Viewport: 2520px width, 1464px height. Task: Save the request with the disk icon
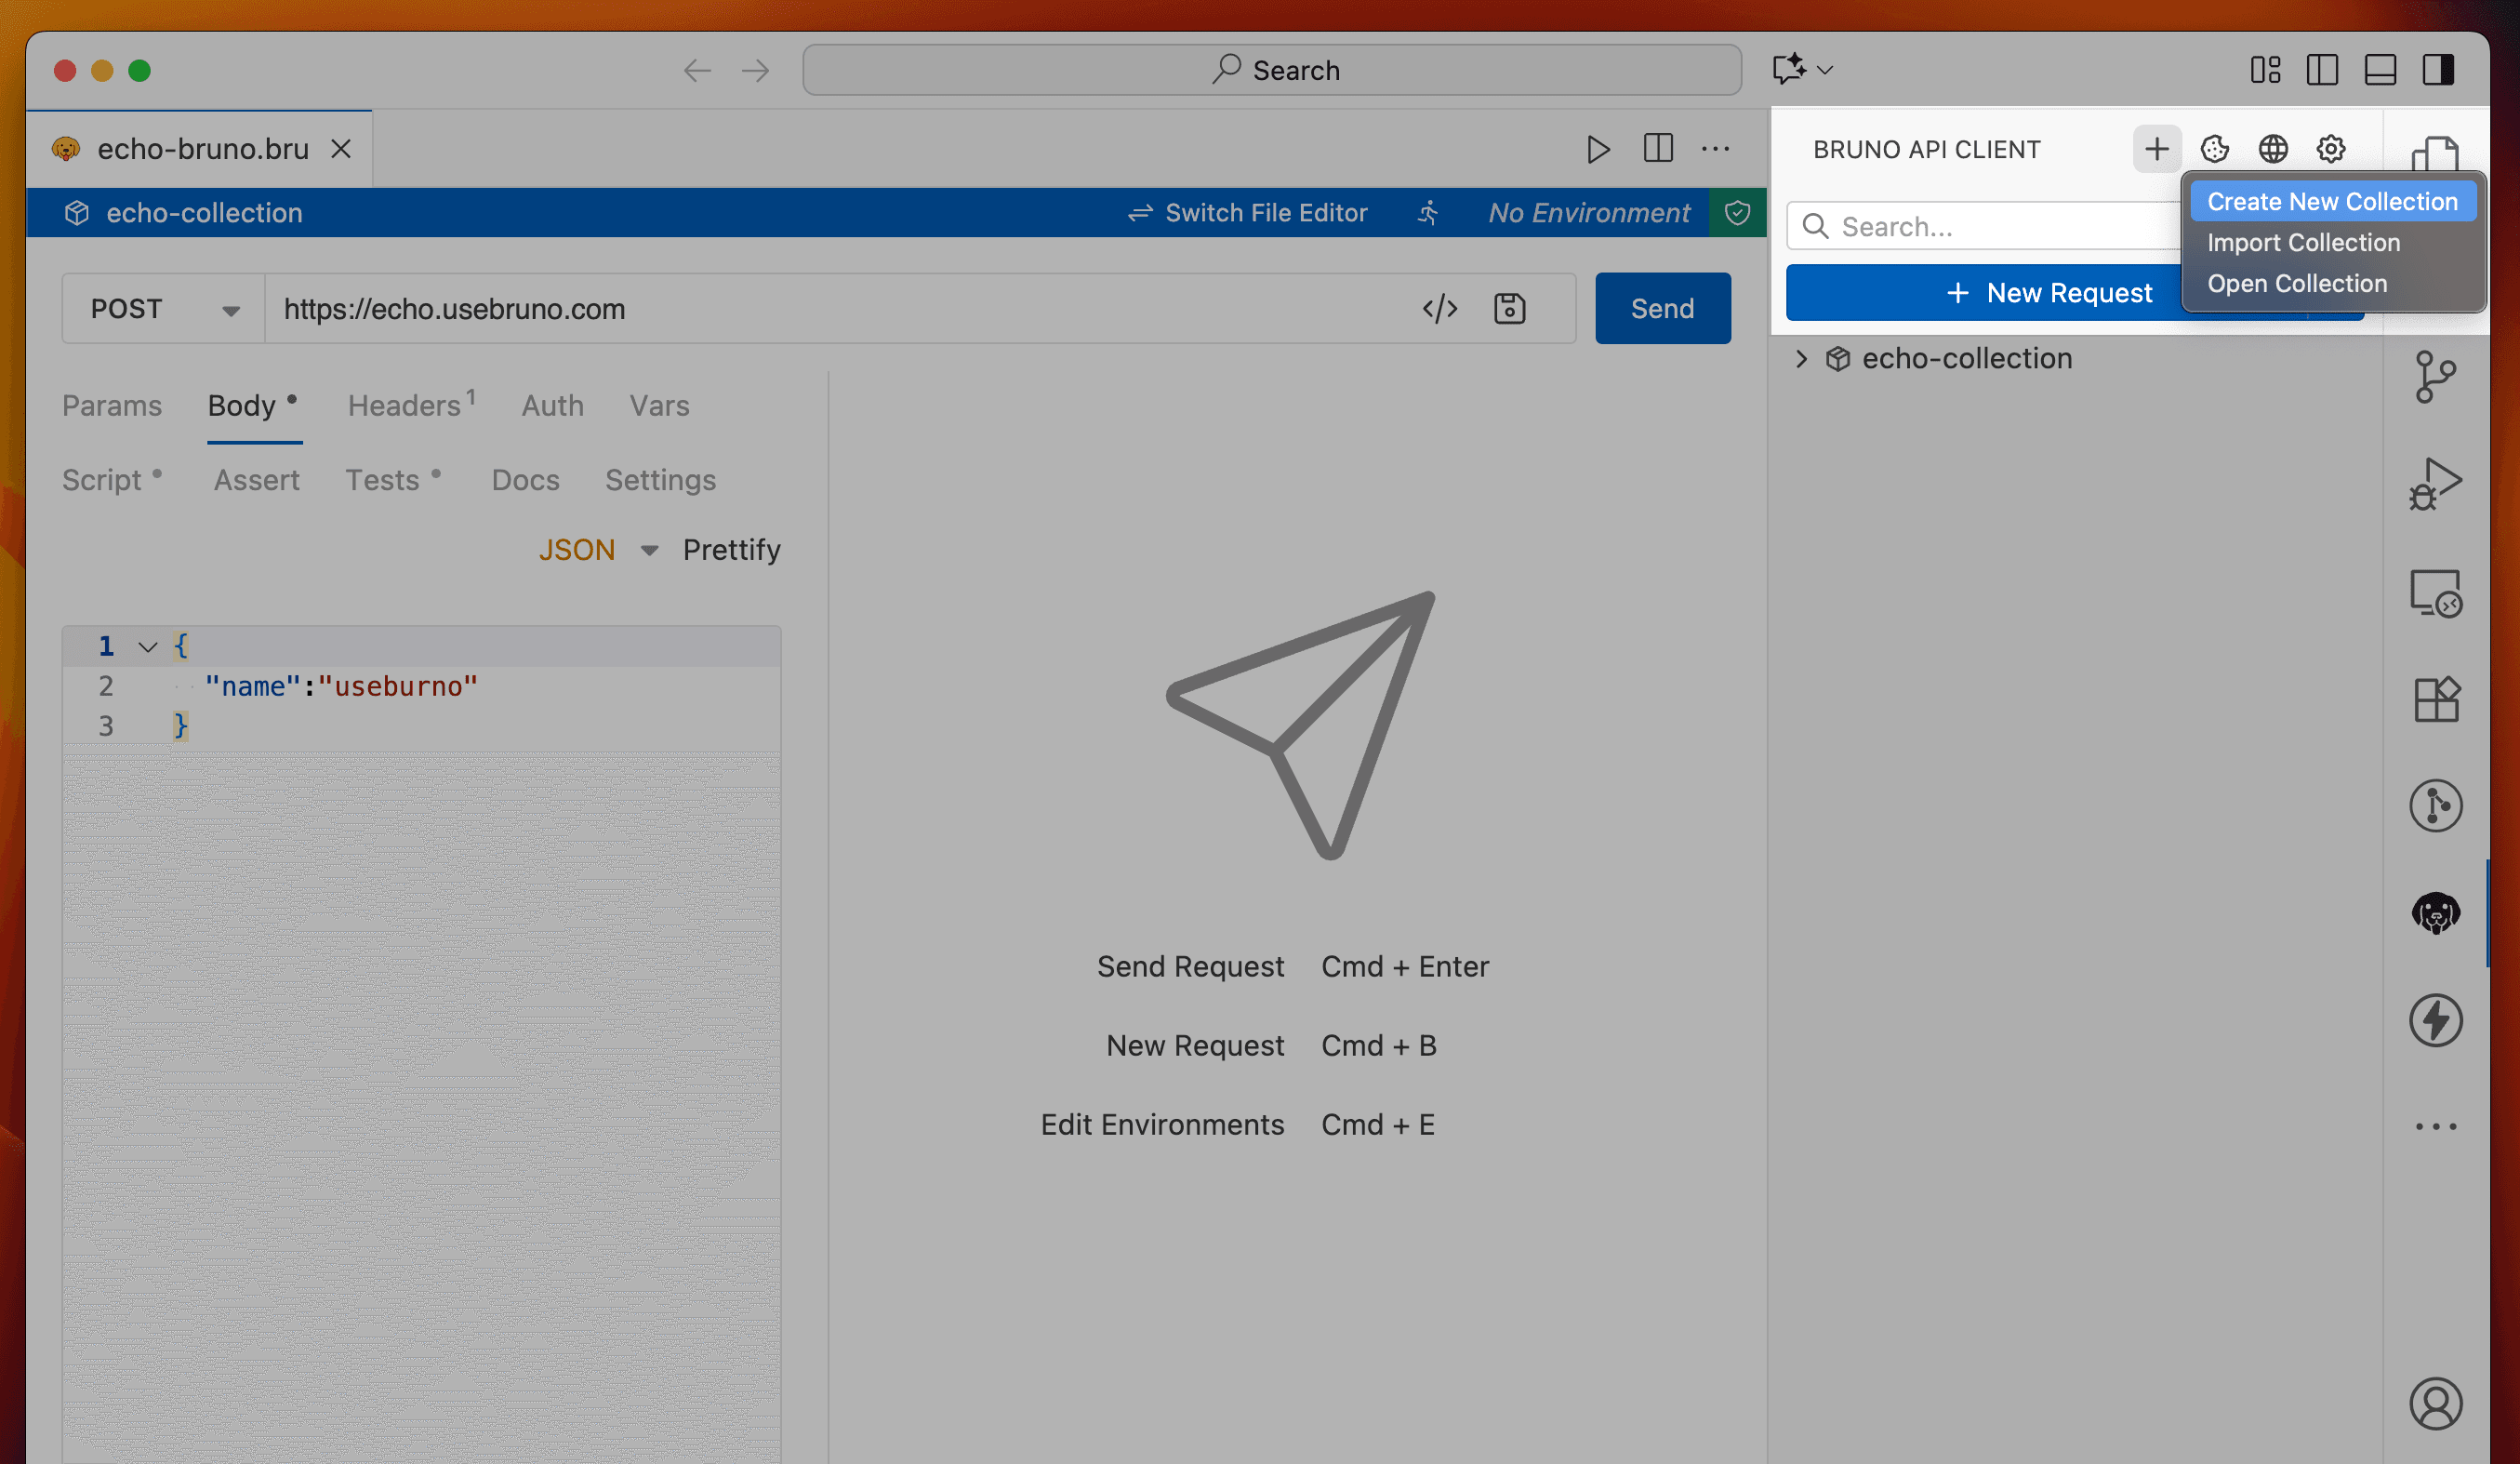[1509, 308]
